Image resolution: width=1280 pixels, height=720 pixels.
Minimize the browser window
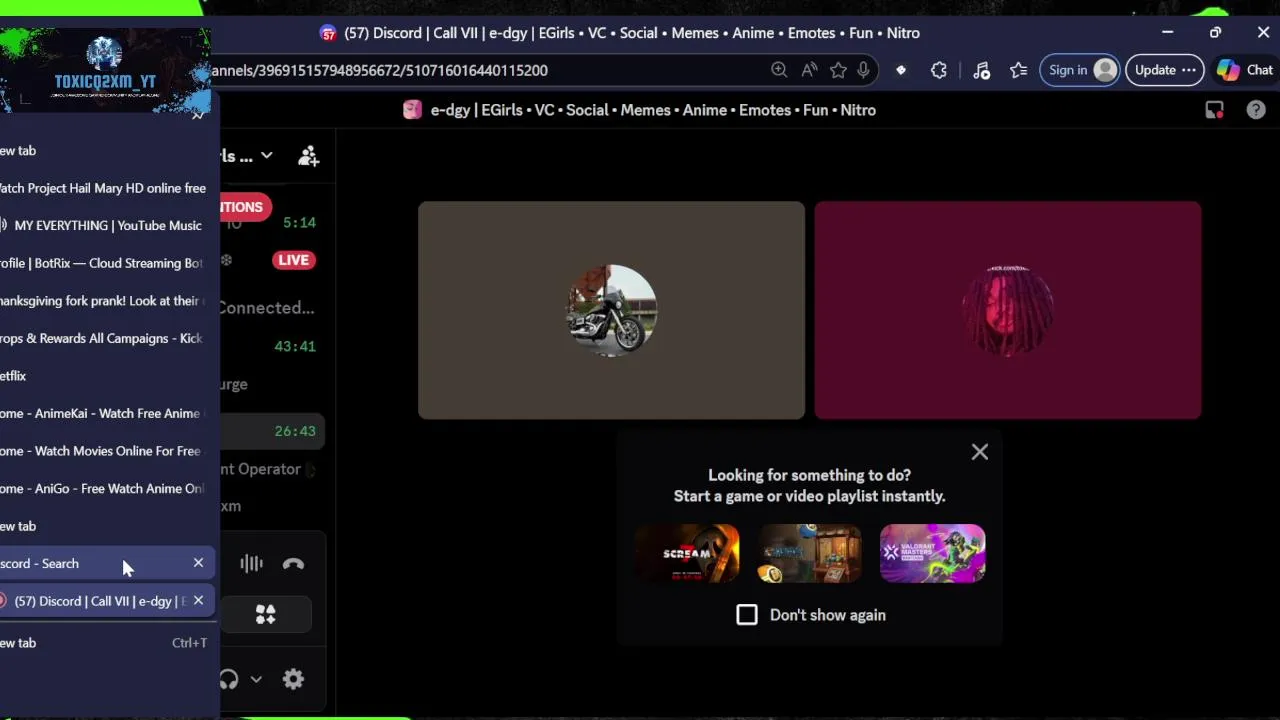coord(1167,33)
